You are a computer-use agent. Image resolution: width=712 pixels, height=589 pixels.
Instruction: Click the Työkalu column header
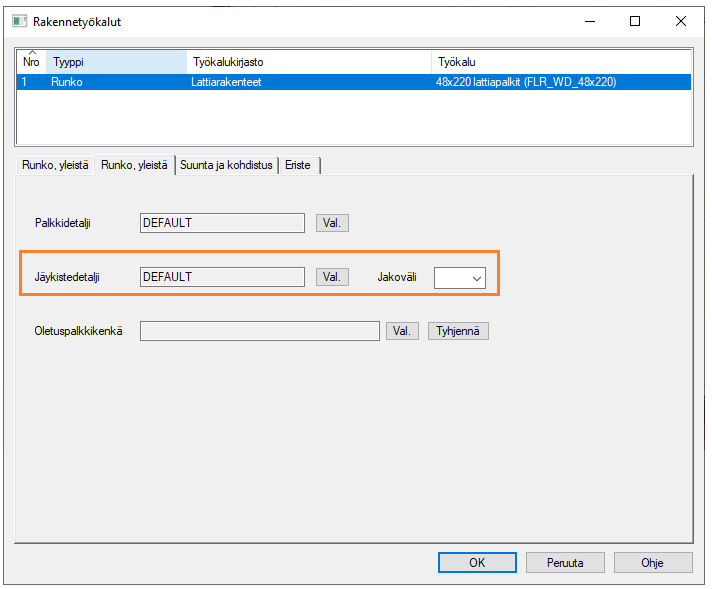point(560,62)
